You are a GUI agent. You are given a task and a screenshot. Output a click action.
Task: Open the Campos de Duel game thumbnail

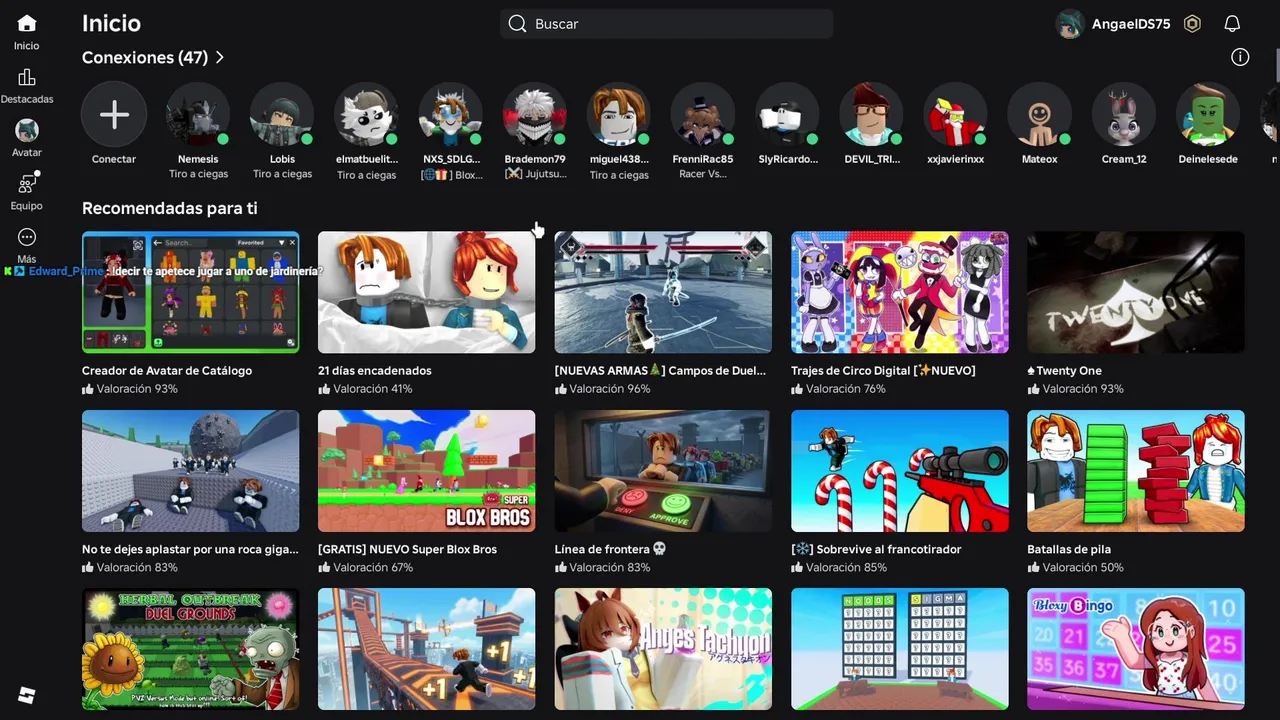tap(663, 292)
